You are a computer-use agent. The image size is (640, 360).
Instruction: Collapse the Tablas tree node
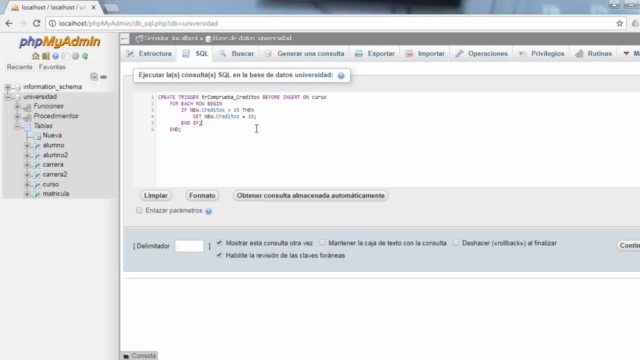(x=17, y=126)
